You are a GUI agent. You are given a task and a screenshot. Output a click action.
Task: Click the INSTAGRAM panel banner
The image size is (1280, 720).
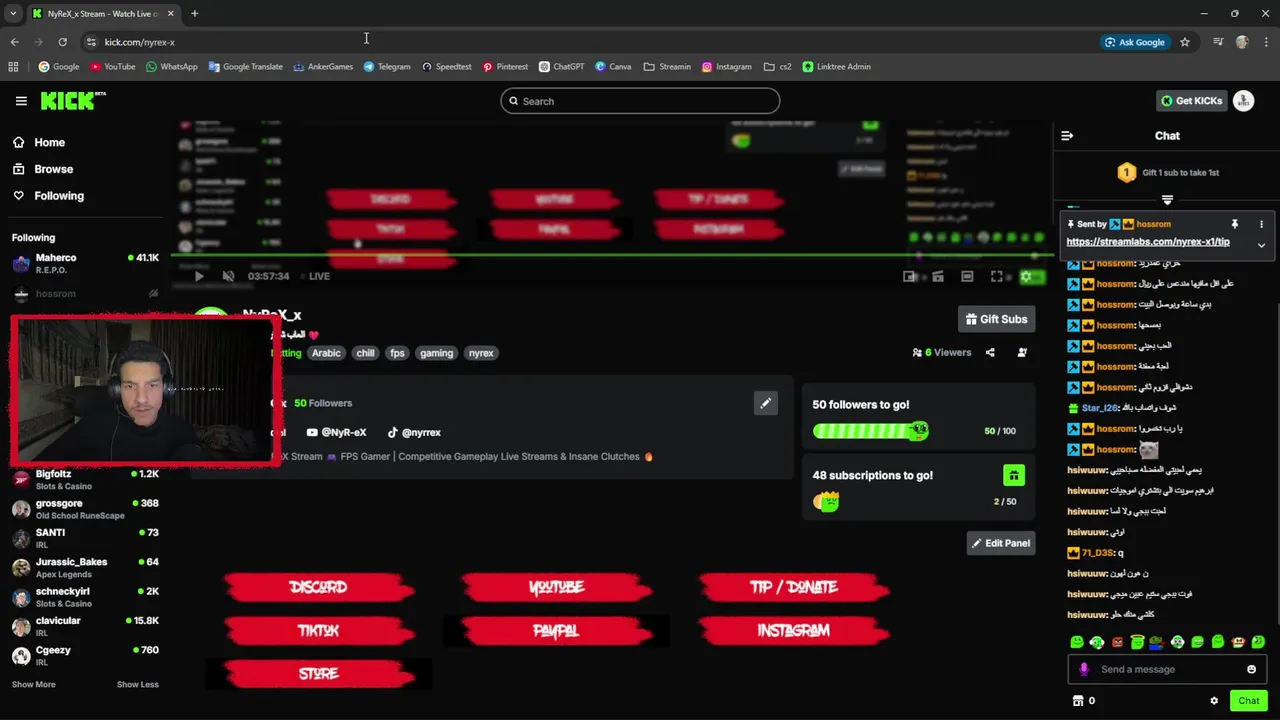(794, 631)
